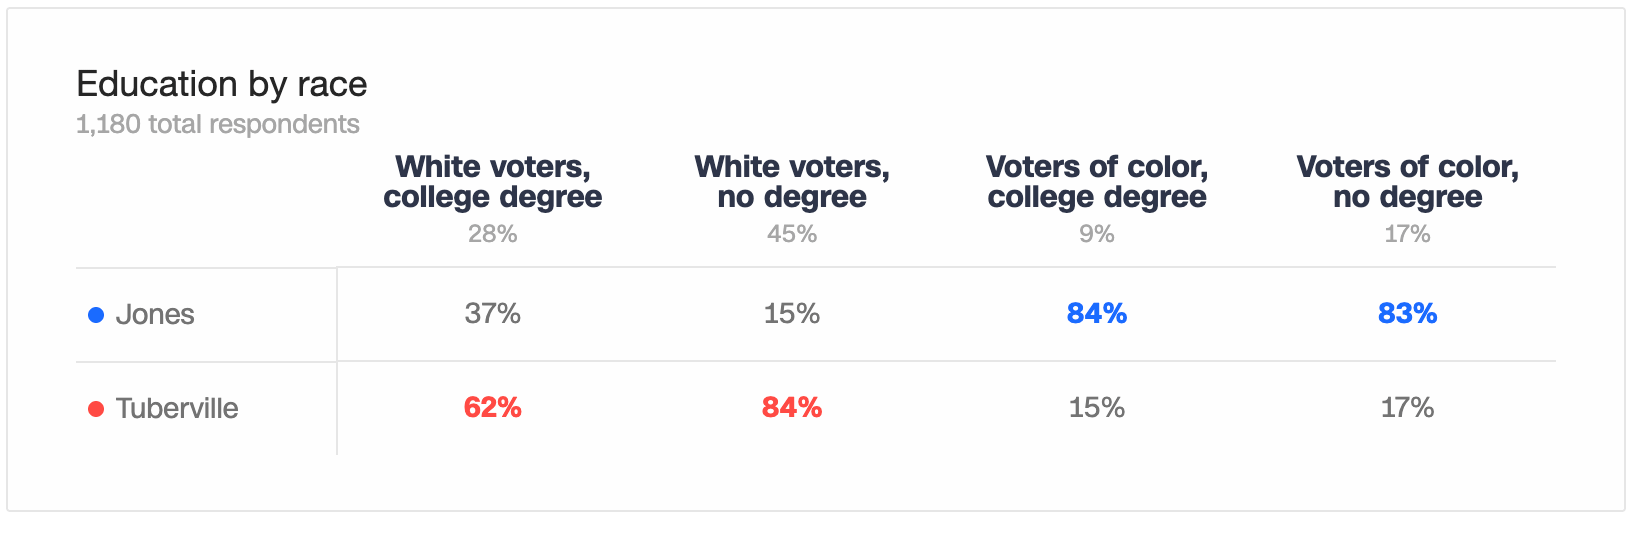
Task: Click the 9% share under third column
Action: (x=1097, y=234)
